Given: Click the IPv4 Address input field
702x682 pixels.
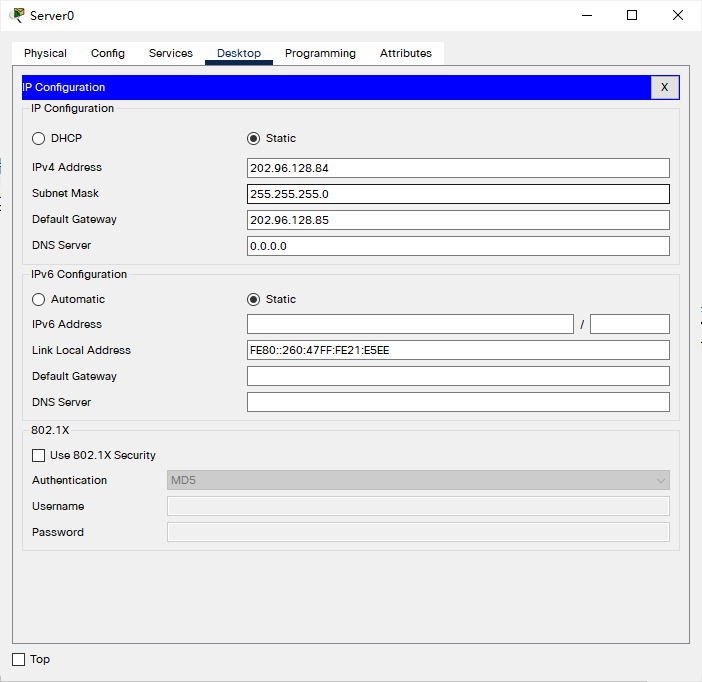Looking at the screenshot, I should 458,168.
